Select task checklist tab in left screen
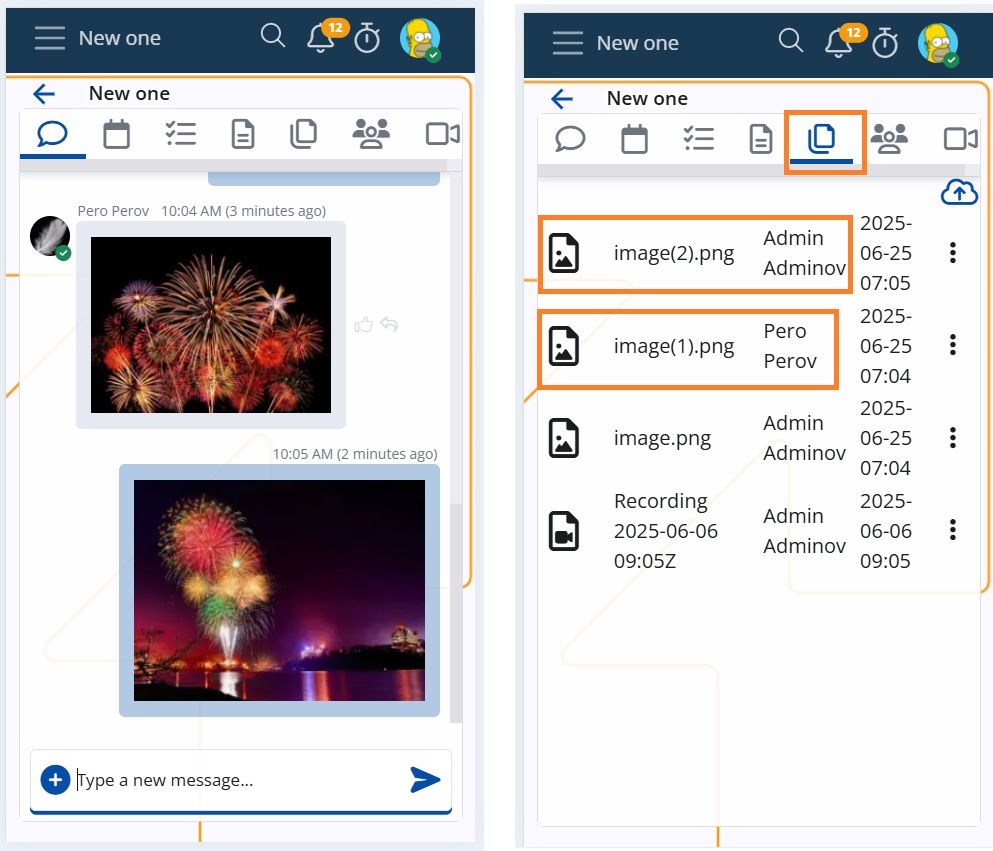The height and width of the screenshot is (851, 993). click(180, 134)
